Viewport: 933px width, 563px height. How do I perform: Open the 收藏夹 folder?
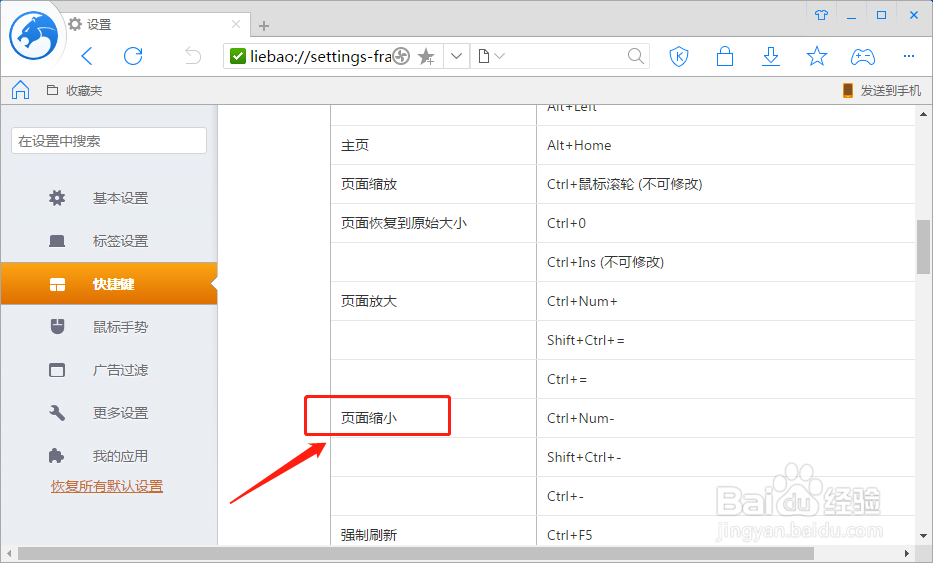(74, 90)
